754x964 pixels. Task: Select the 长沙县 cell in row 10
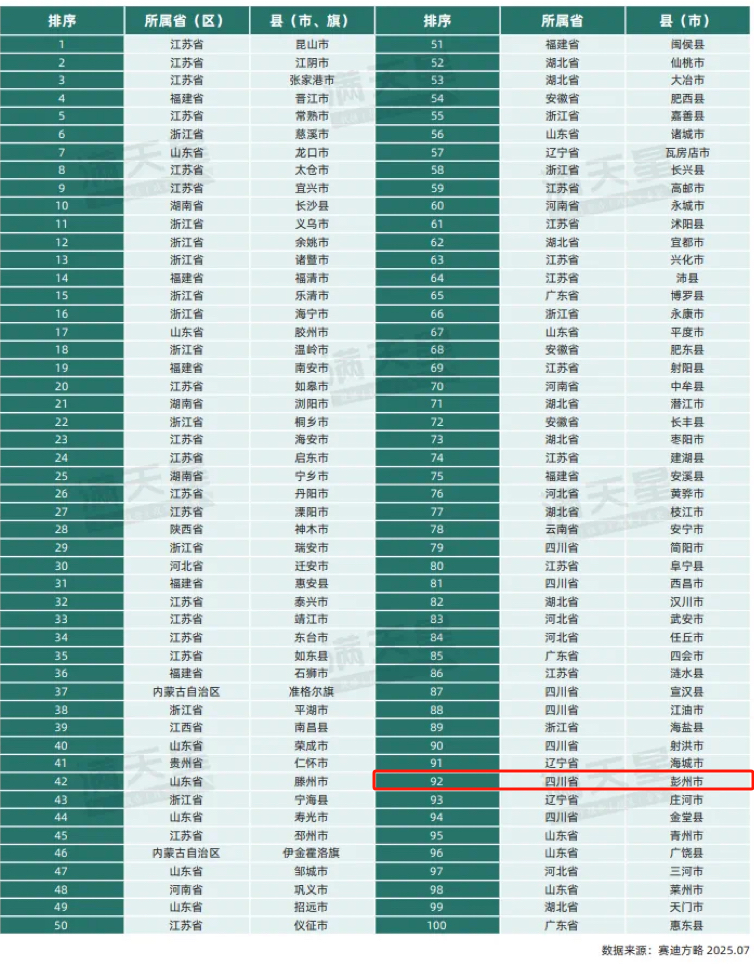point(312,206)
